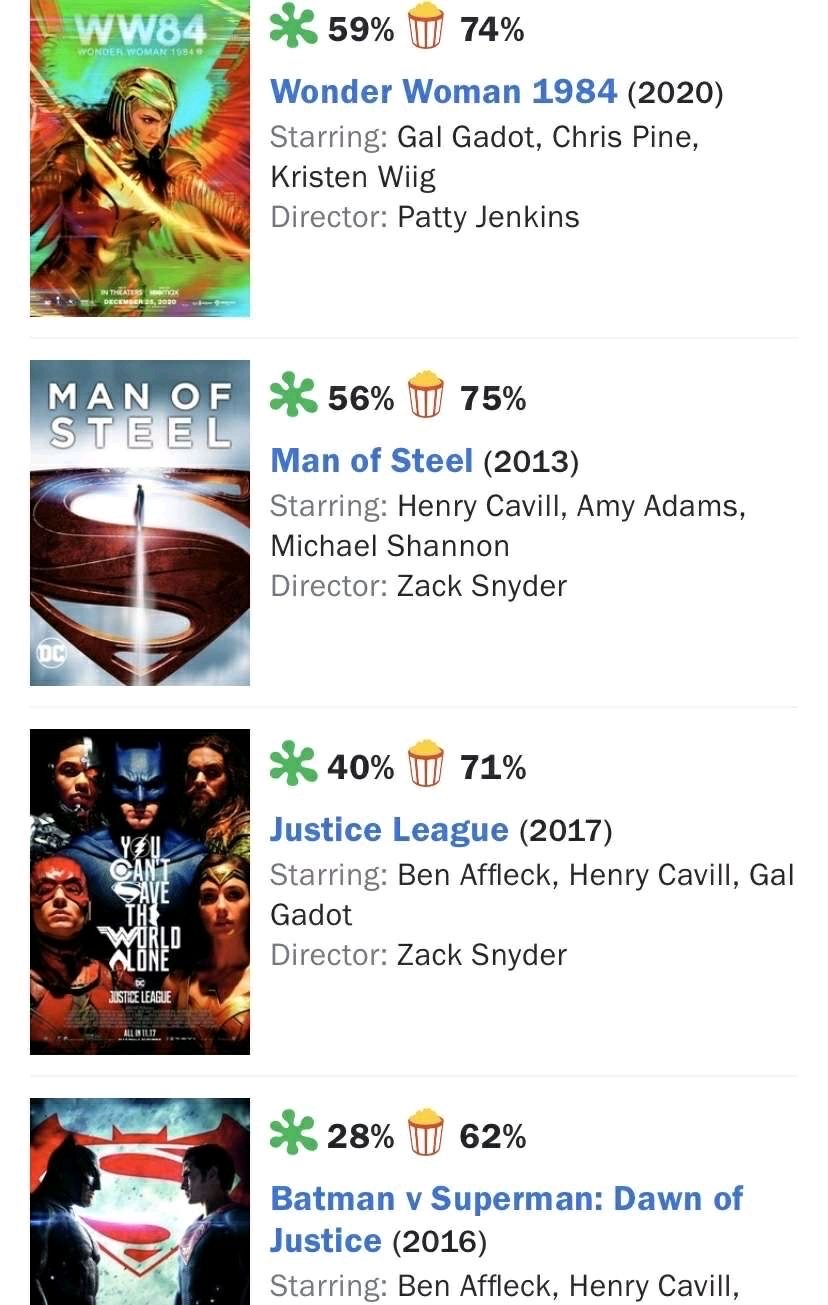Viewport: 828px width, 1305px height.
Task: Tap the Justice League poster thumbnail
Action: 140,892
